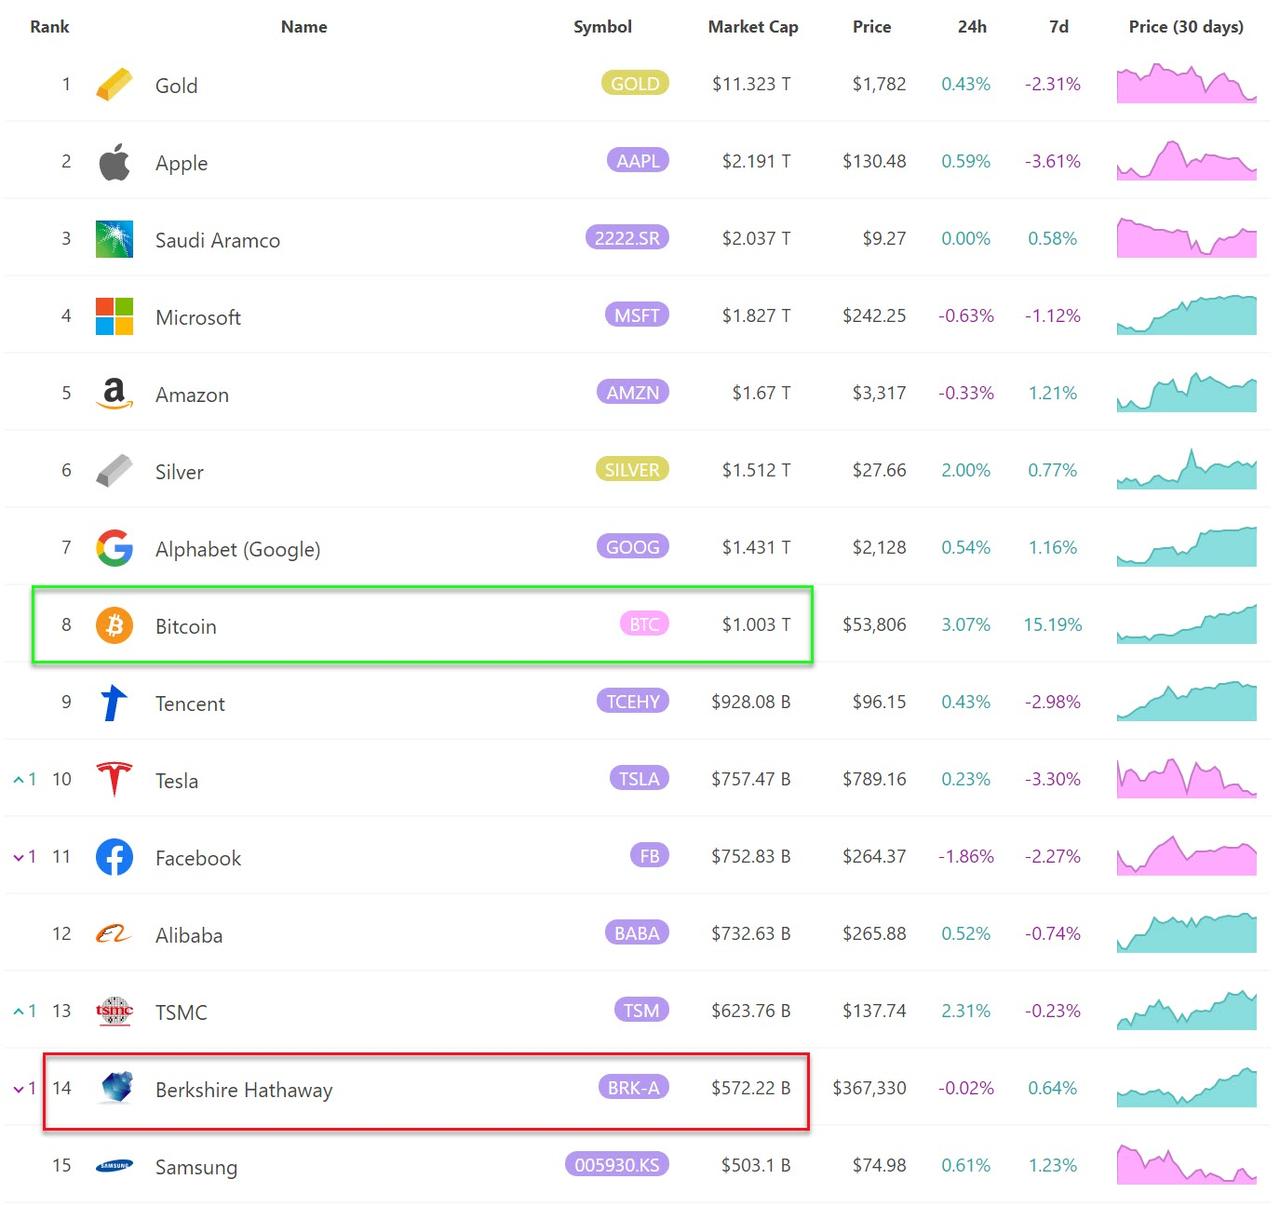Screen dimensions: 1280x1206
Task: Click the Amazon logo icon
Action: click(114, 393)
